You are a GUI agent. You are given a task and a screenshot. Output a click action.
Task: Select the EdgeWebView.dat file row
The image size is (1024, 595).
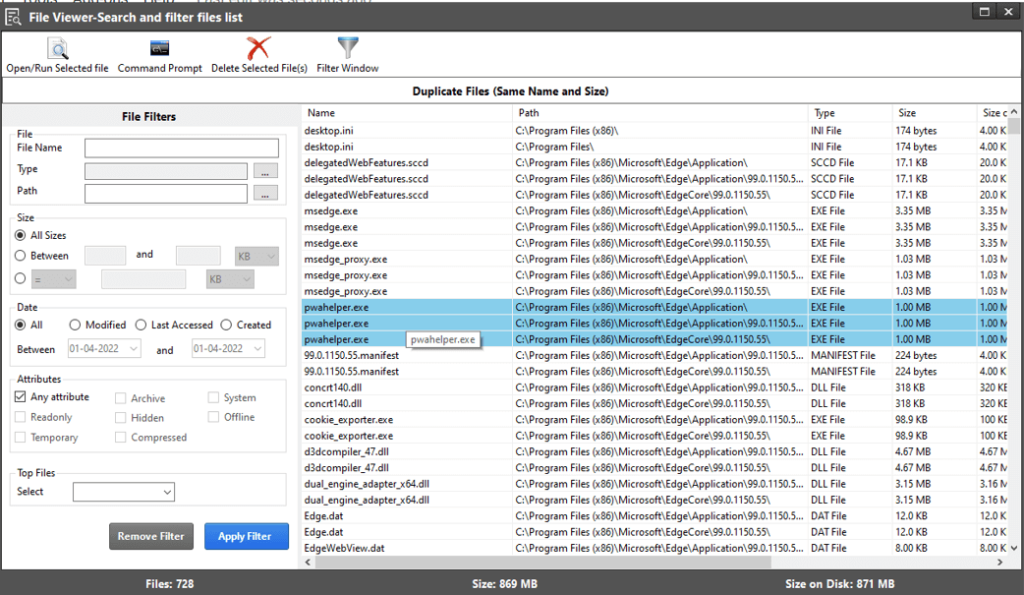click(x=654, y=548)
